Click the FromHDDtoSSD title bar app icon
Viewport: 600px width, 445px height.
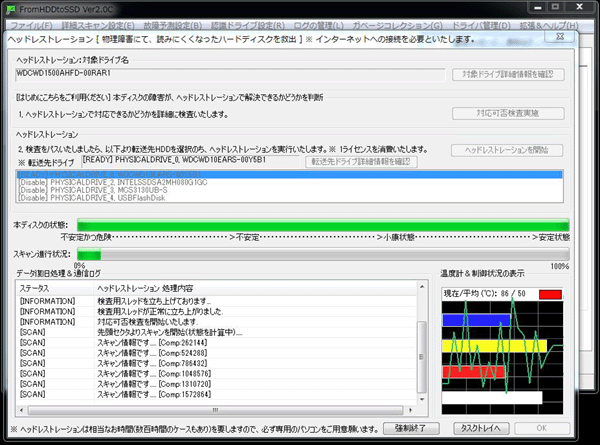(x=11, y=9)
